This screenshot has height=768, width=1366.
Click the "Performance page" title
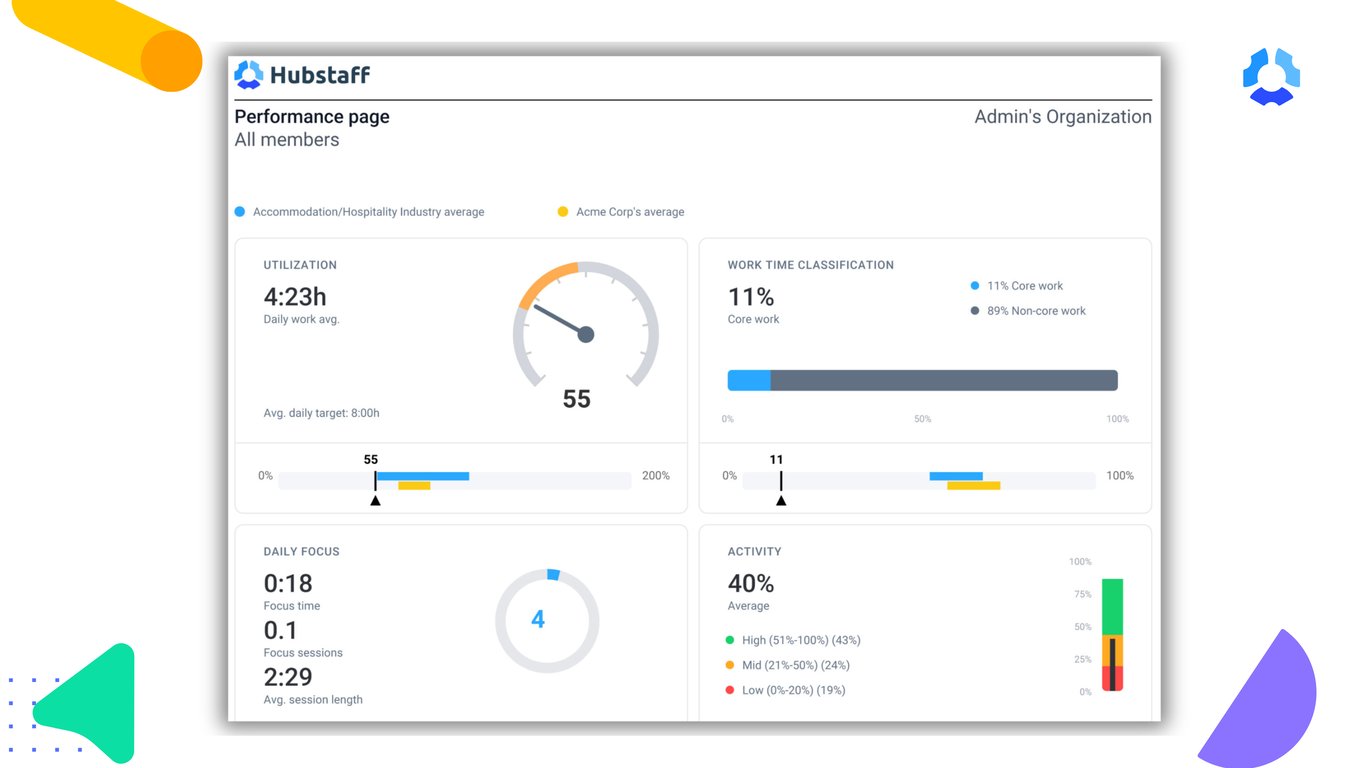(x=312, y=117)
